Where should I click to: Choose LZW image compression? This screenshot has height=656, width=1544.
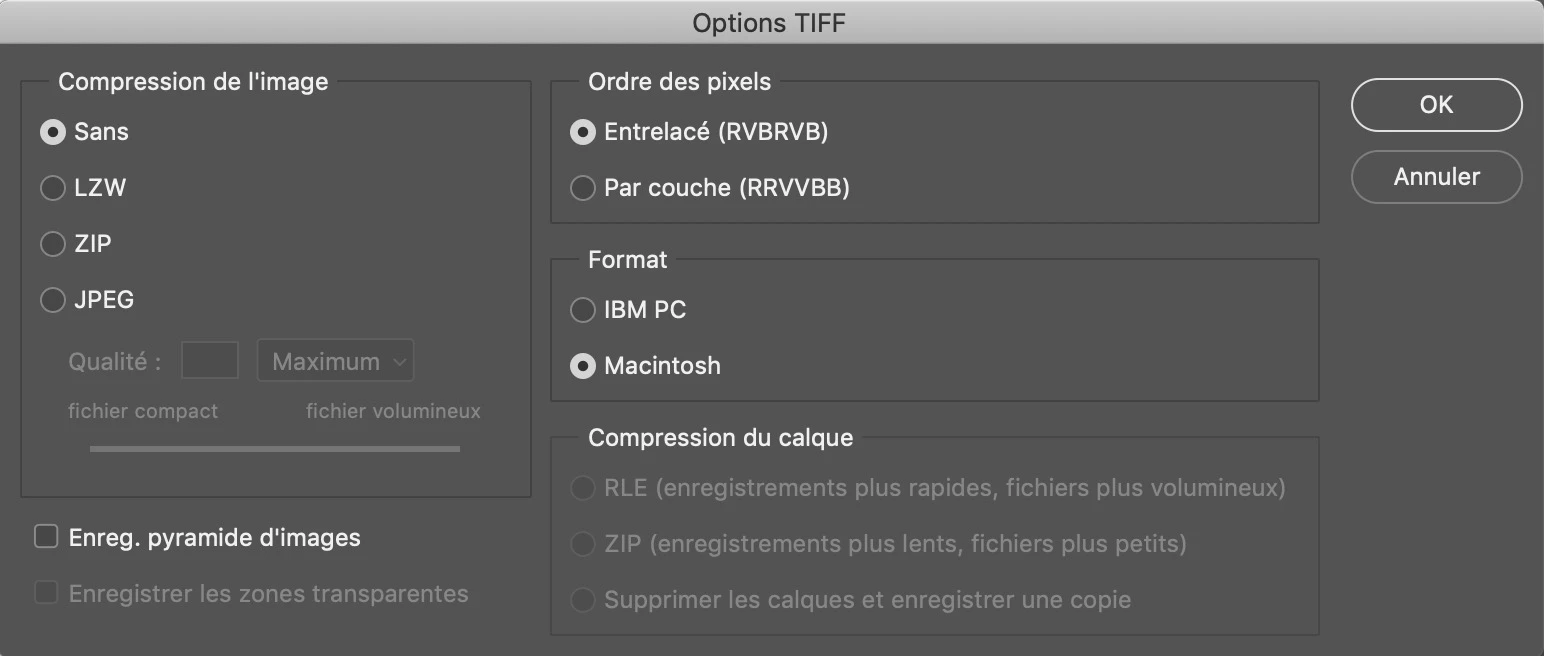[x=53, y=188]
